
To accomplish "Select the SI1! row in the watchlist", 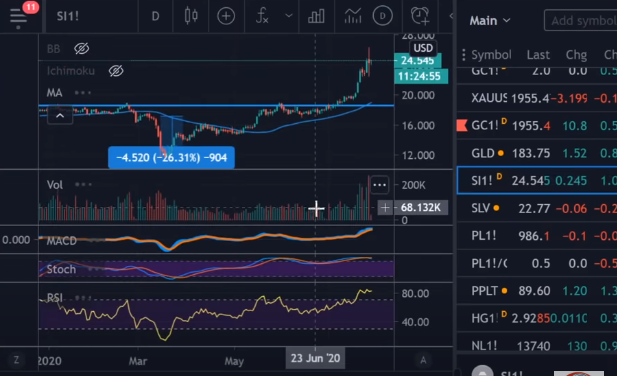I will (x=537, y=181).
